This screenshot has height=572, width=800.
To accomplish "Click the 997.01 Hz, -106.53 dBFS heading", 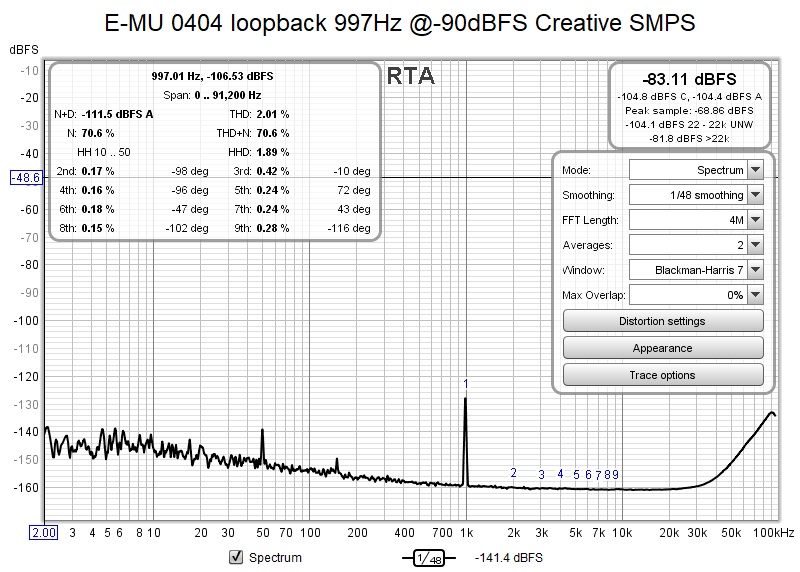I will click(x=212, y=76).
